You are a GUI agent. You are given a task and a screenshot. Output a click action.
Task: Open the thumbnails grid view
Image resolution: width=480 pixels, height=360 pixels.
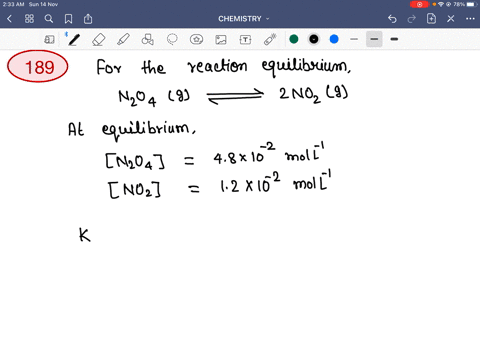point(29,19)
